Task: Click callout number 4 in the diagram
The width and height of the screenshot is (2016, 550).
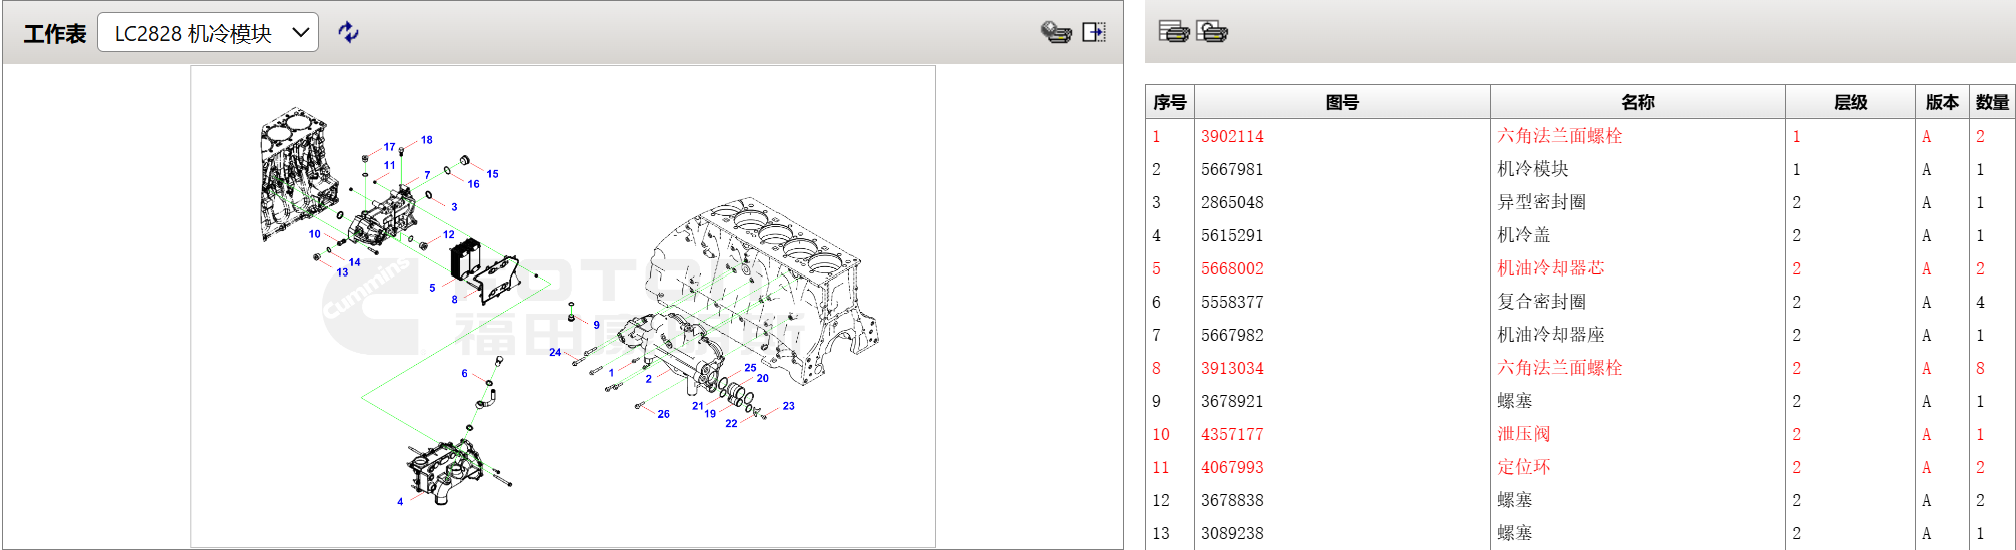Action: click(x=400, y=502)
